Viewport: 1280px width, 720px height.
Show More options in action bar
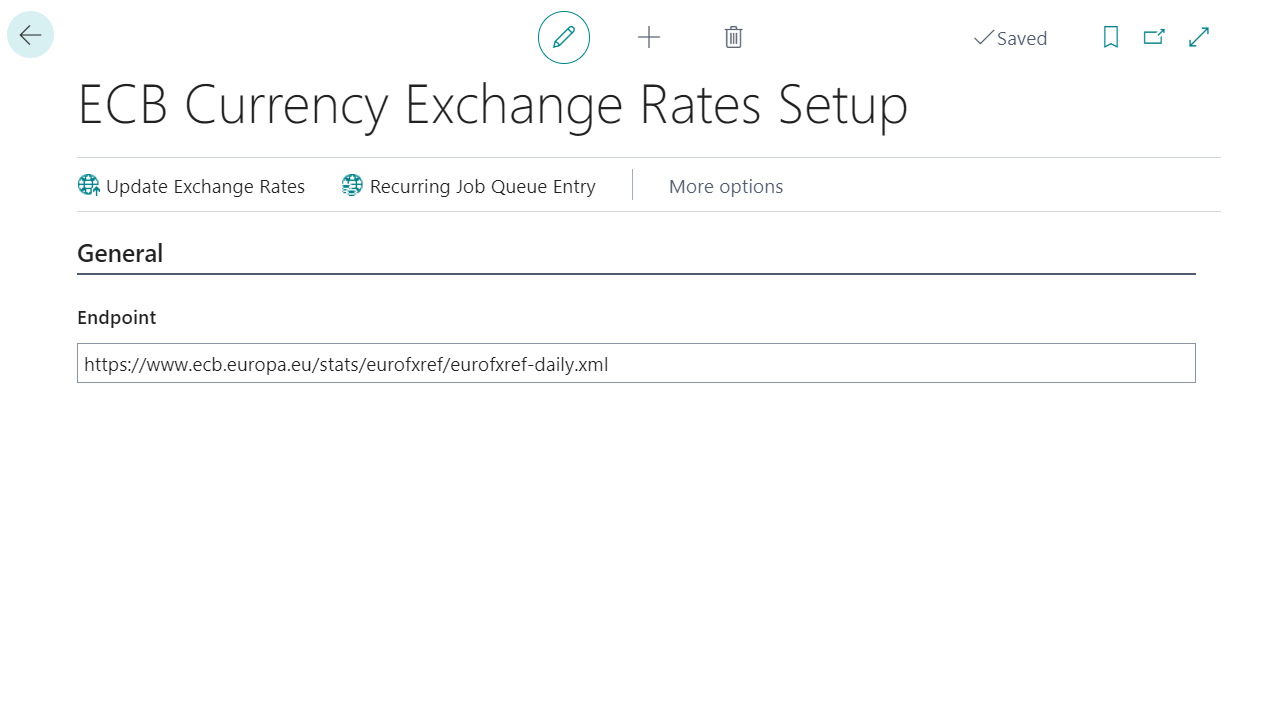coord(726,187)
